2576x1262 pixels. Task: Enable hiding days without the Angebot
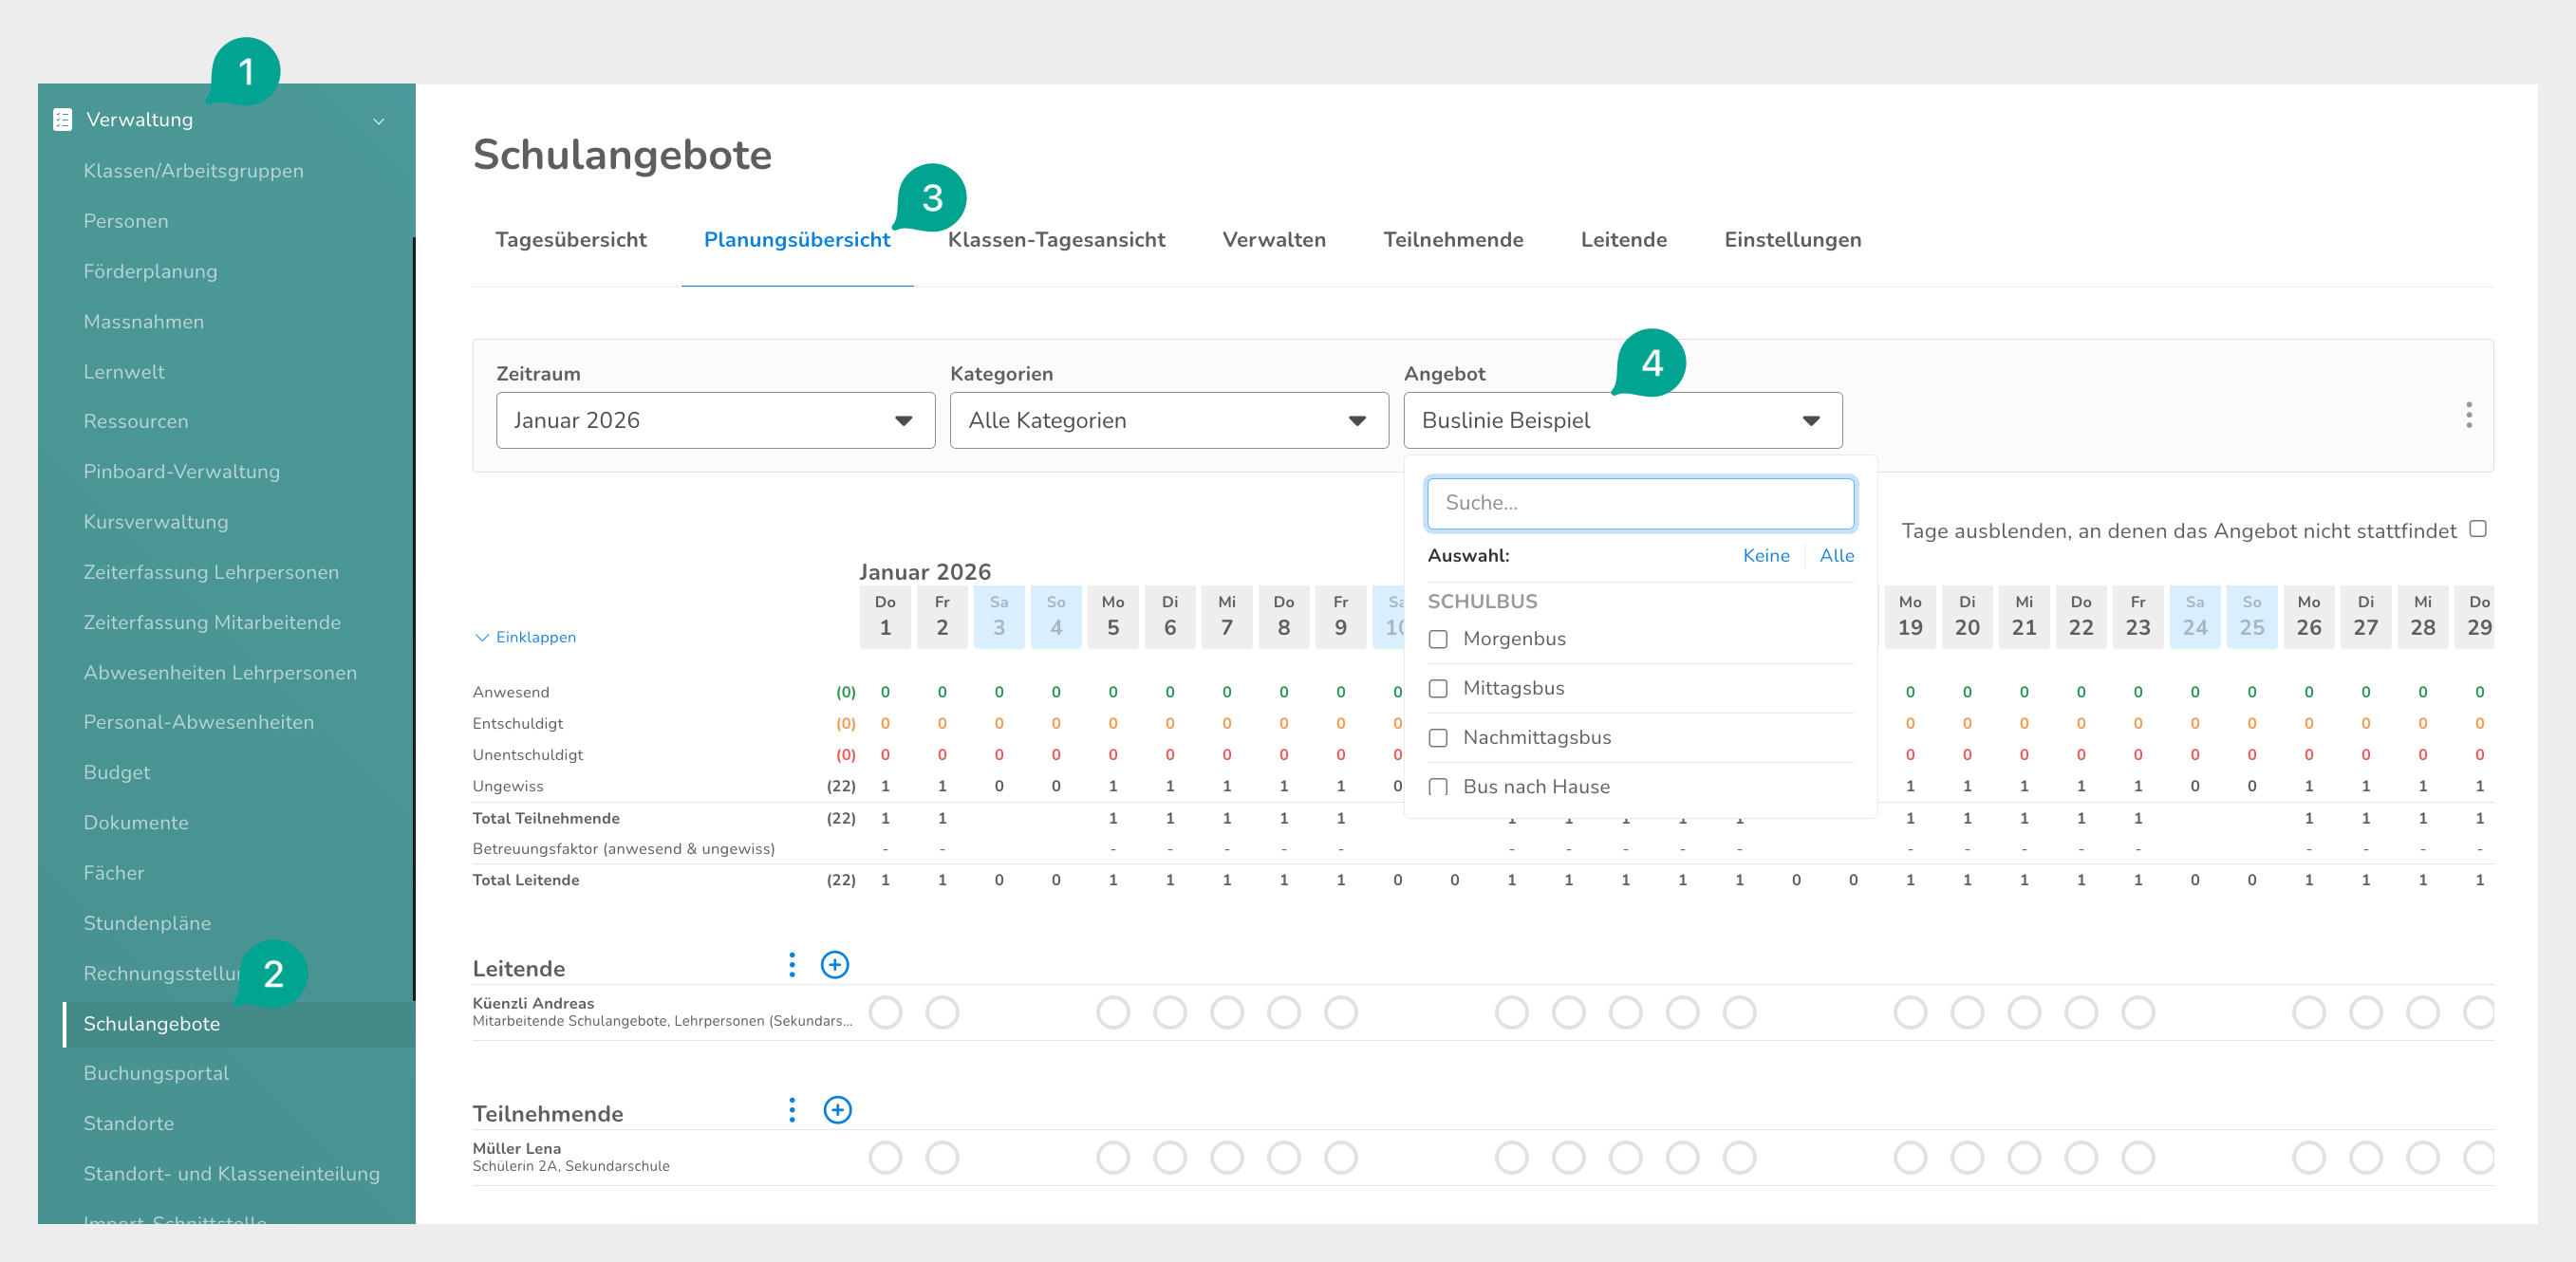tap(2477, 529)
